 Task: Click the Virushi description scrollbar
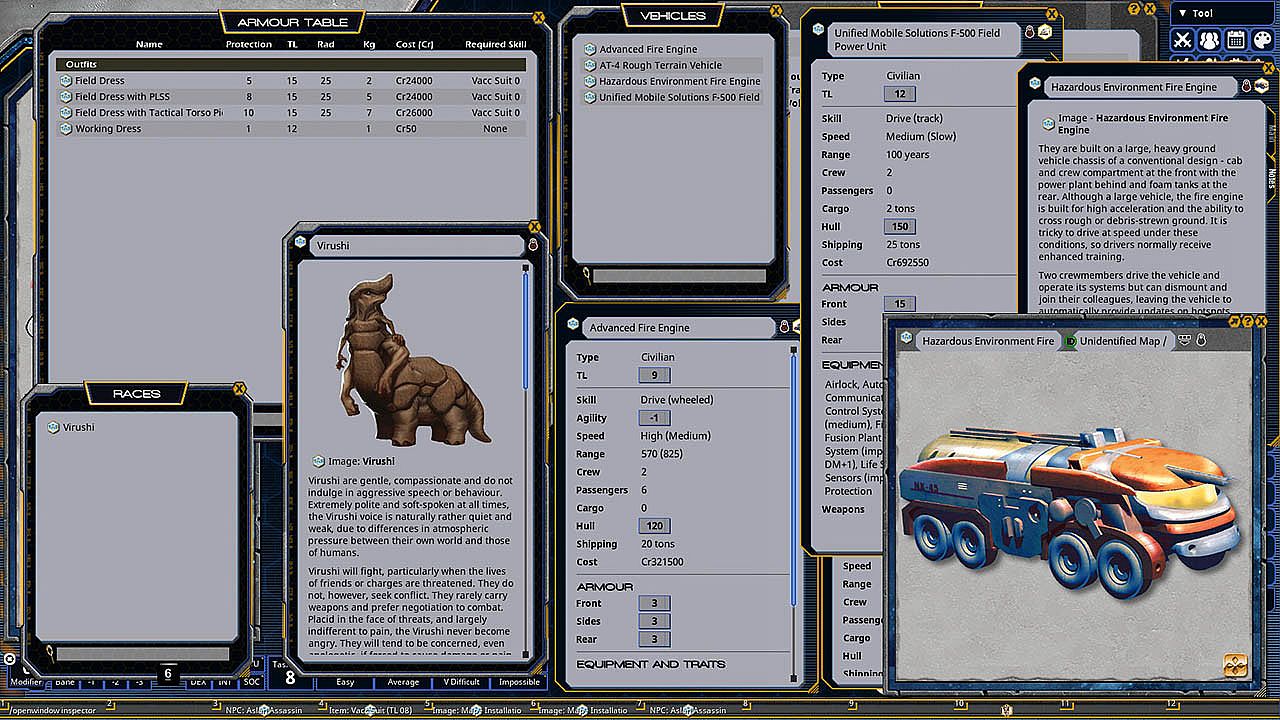tap(526, 330)
